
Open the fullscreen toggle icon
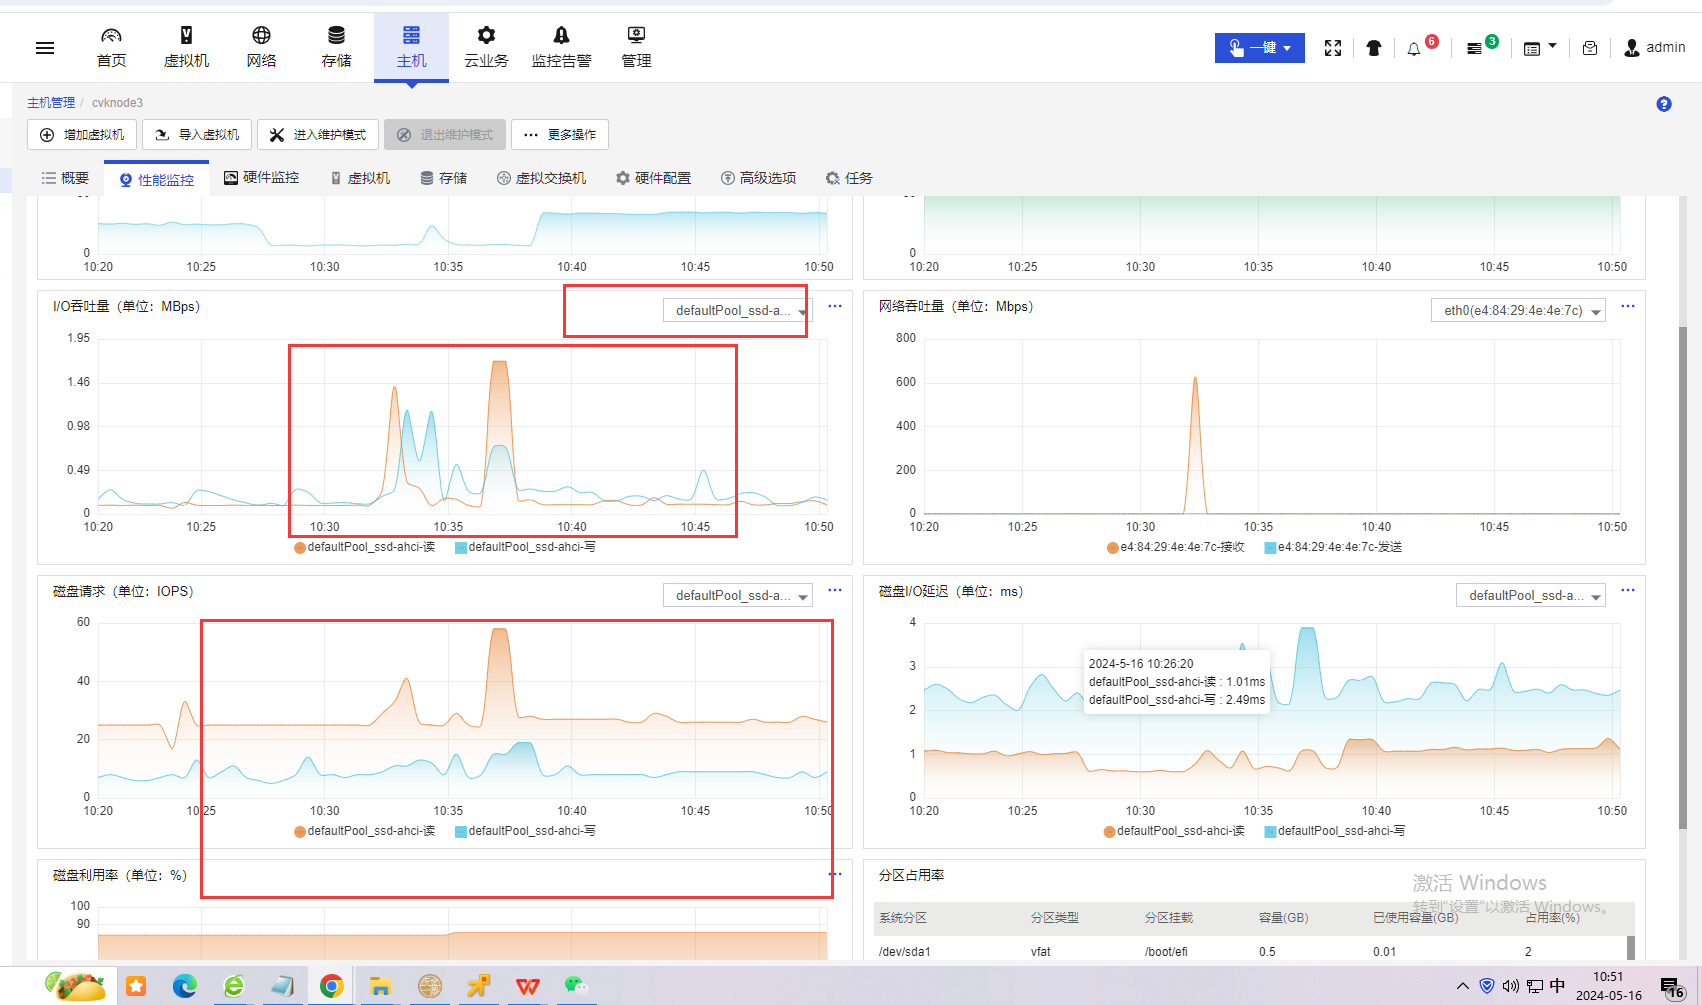1332,48
